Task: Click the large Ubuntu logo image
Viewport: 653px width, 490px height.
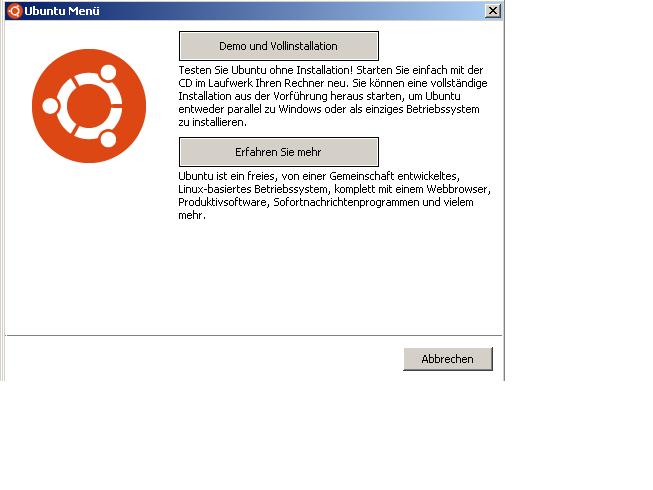Action: pyautogui.click(x=89, y=106)
